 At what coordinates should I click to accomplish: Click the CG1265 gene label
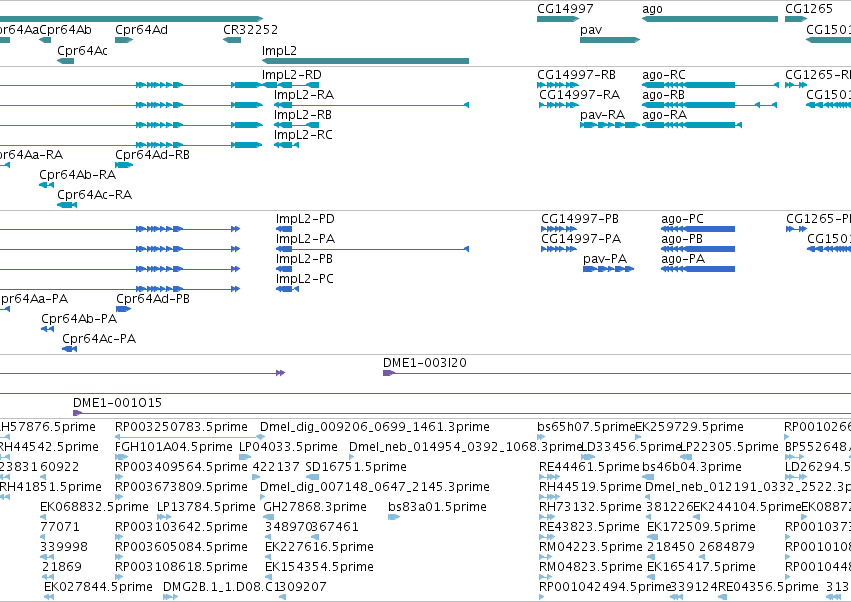(x=809, y=9)
